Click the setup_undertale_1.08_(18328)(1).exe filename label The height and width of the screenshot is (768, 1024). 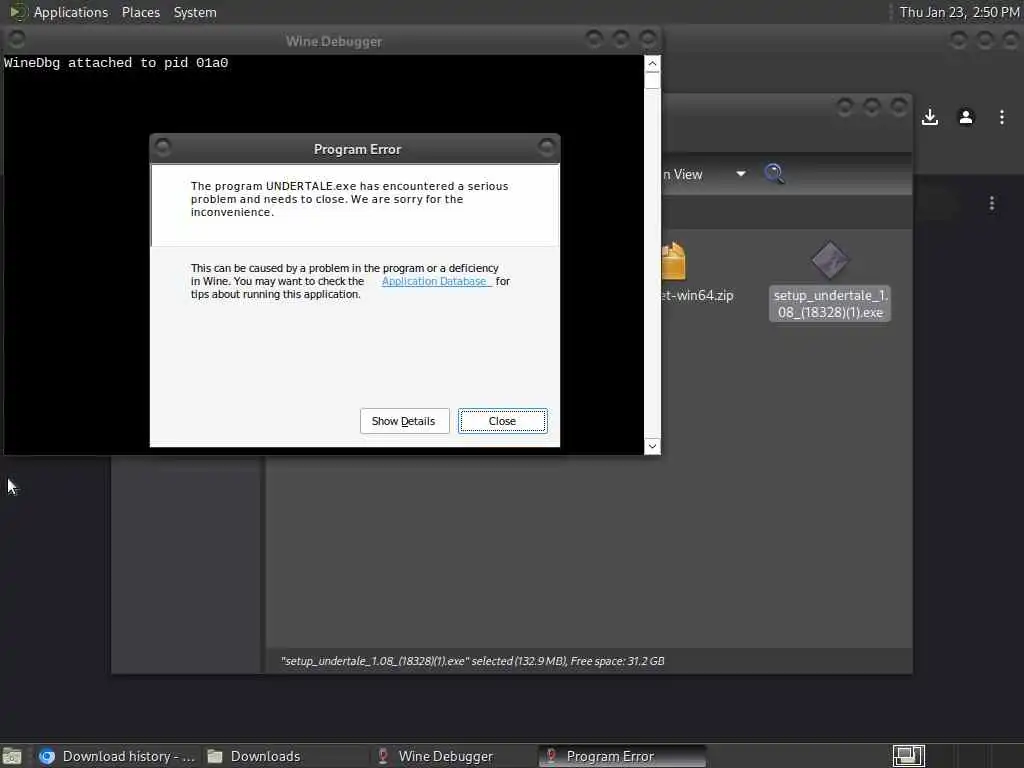coord(830,304)
